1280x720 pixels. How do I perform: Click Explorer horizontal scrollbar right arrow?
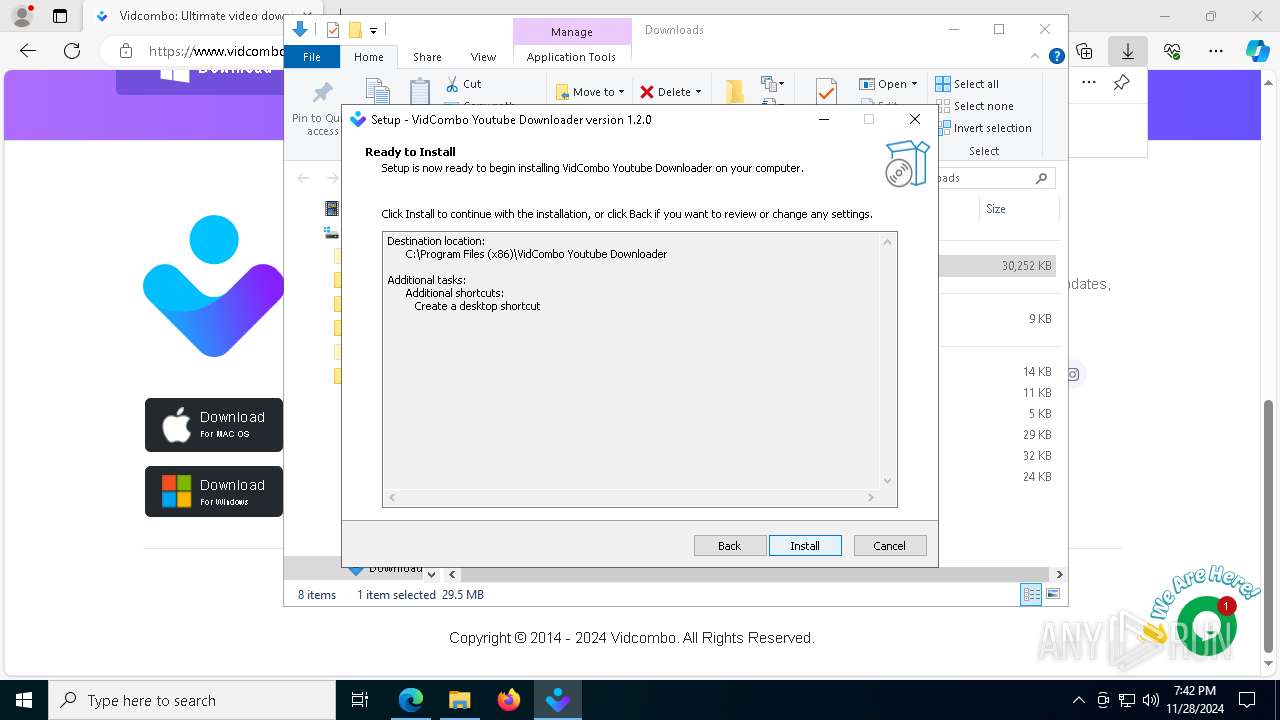click(x=1059, y=574)
